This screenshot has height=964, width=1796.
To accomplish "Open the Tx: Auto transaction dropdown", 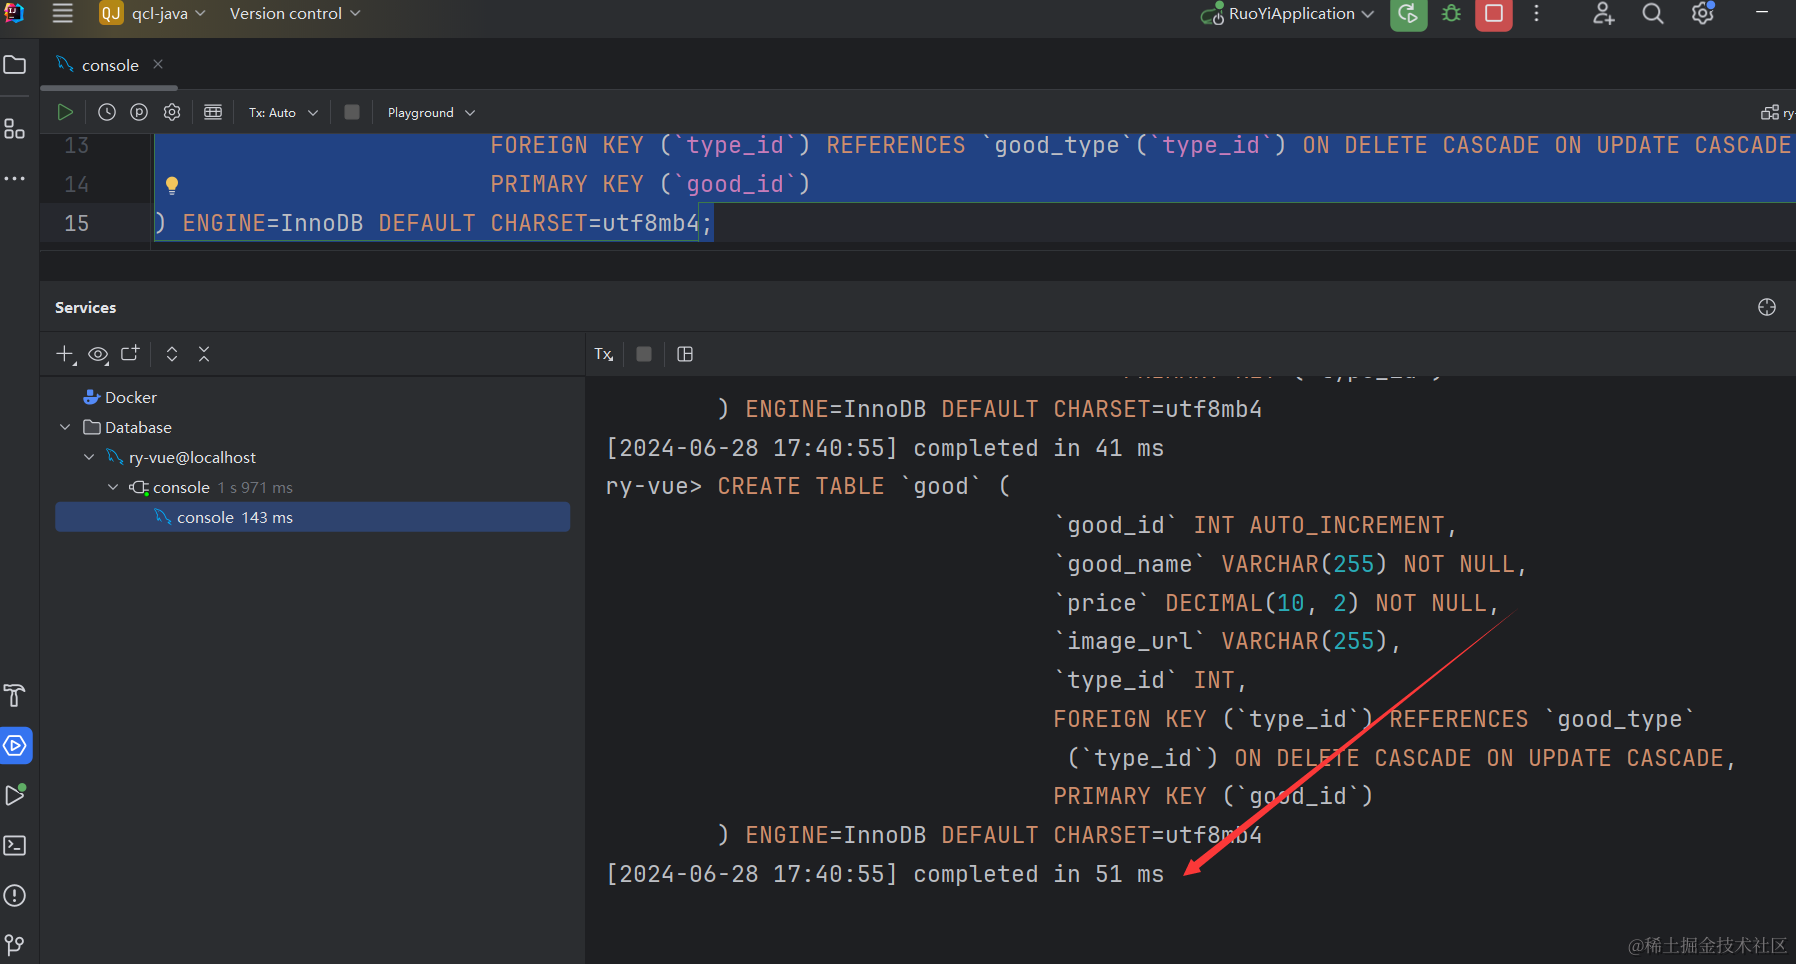I will (283, 113).
